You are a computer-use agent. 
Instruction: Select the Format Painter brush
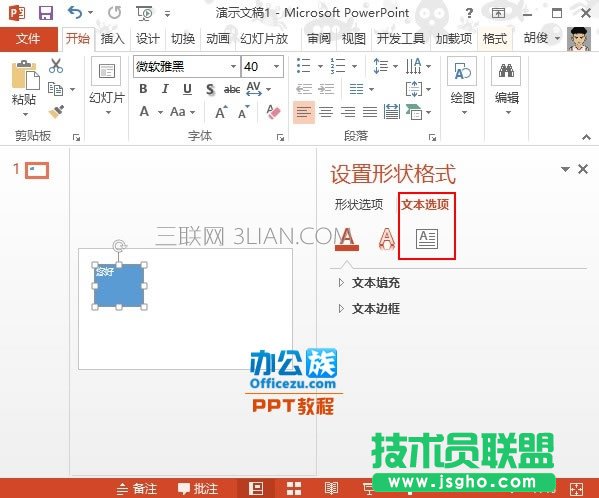coord(56,112)
